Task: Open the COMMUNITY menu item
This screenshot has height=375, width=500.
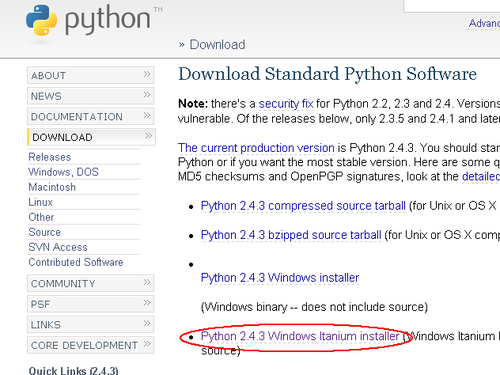Action: click(90, 283)
